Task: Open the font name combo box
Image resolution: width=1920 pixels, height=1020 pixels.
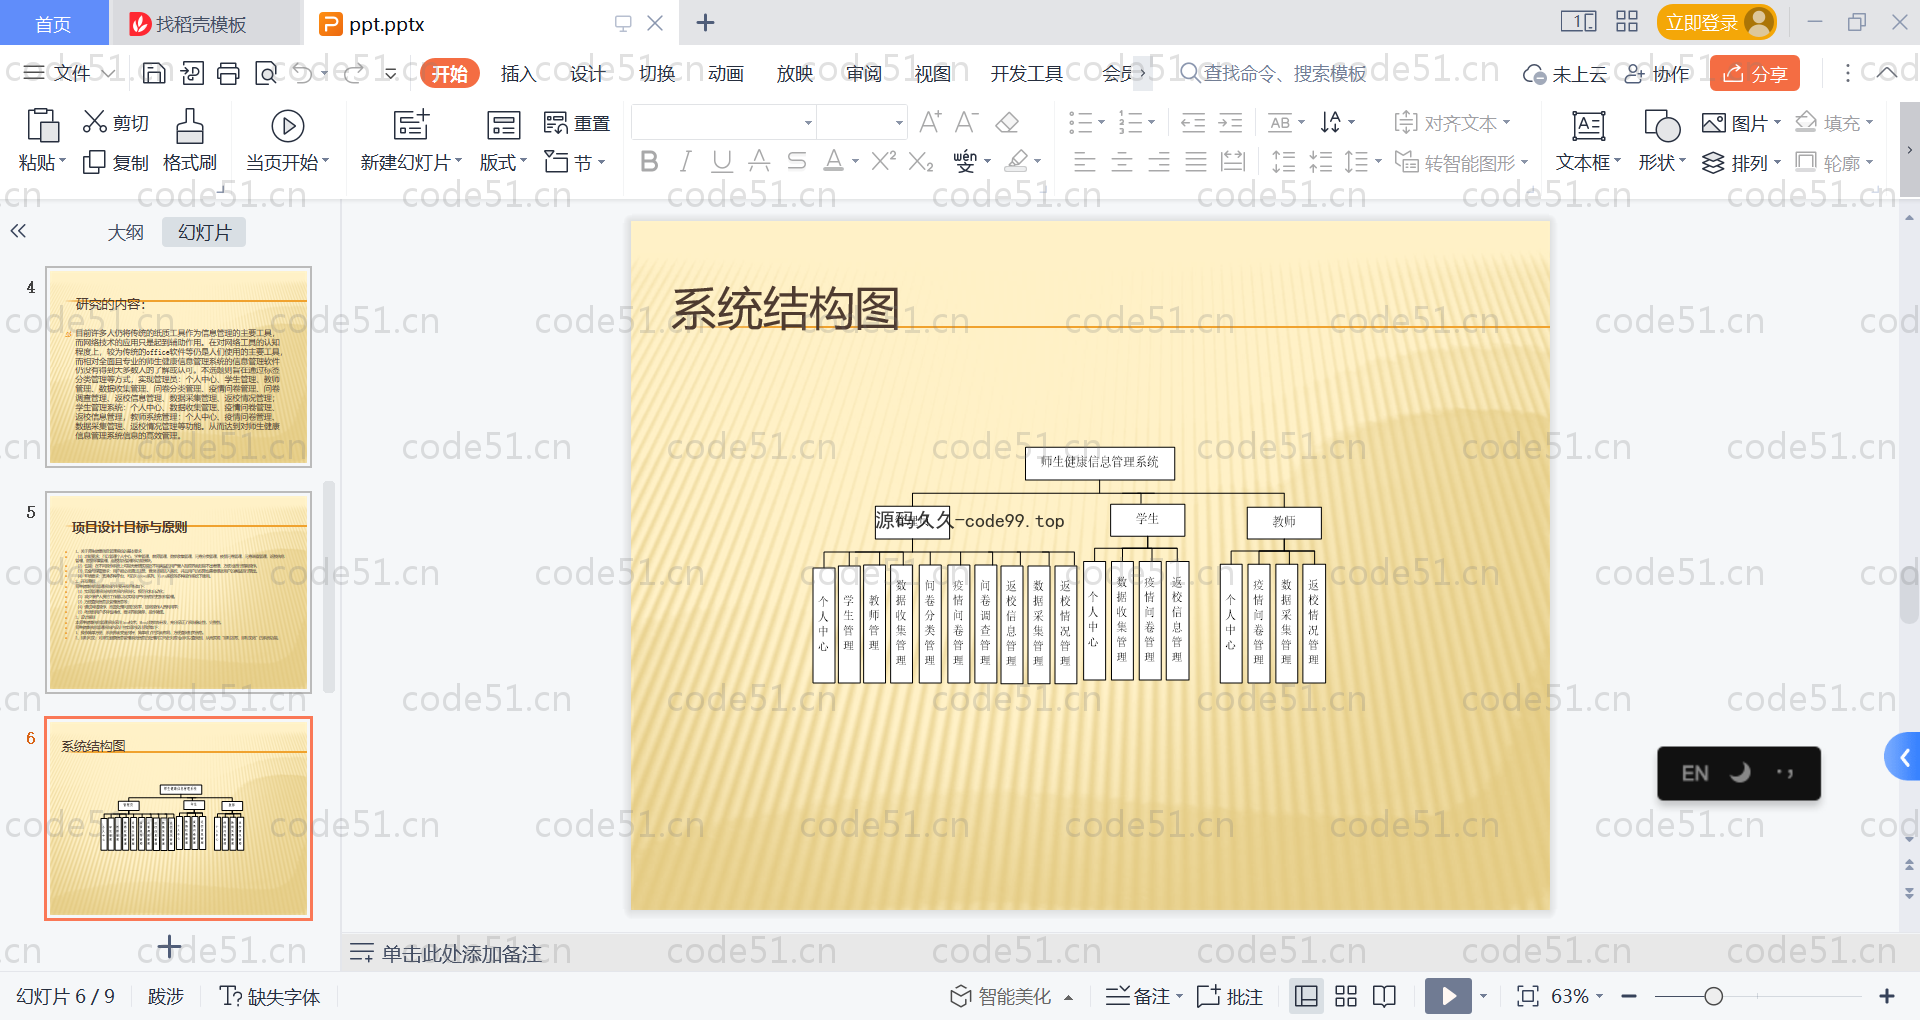Action: (x=724, y=123)
